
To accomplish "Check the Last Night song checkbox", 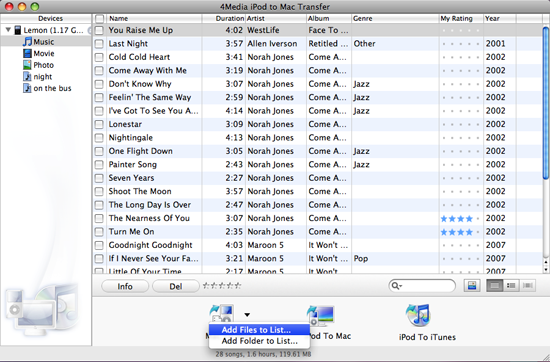I will 99,43.
